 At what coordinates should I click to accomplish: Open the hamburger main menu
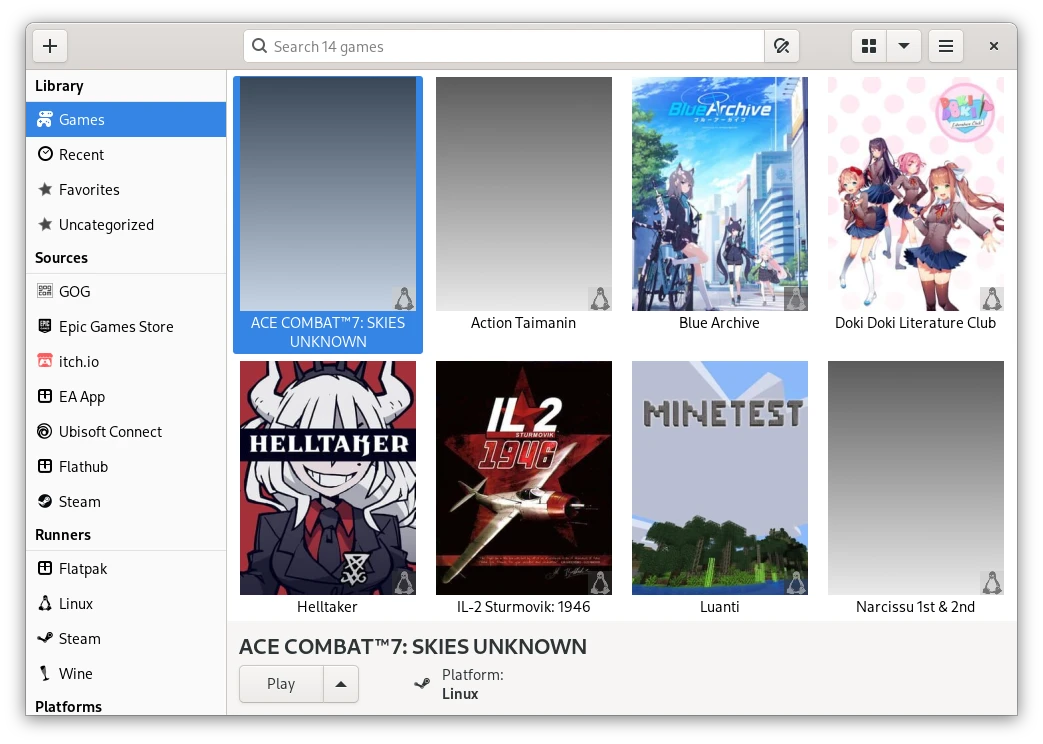click(945, 46)
